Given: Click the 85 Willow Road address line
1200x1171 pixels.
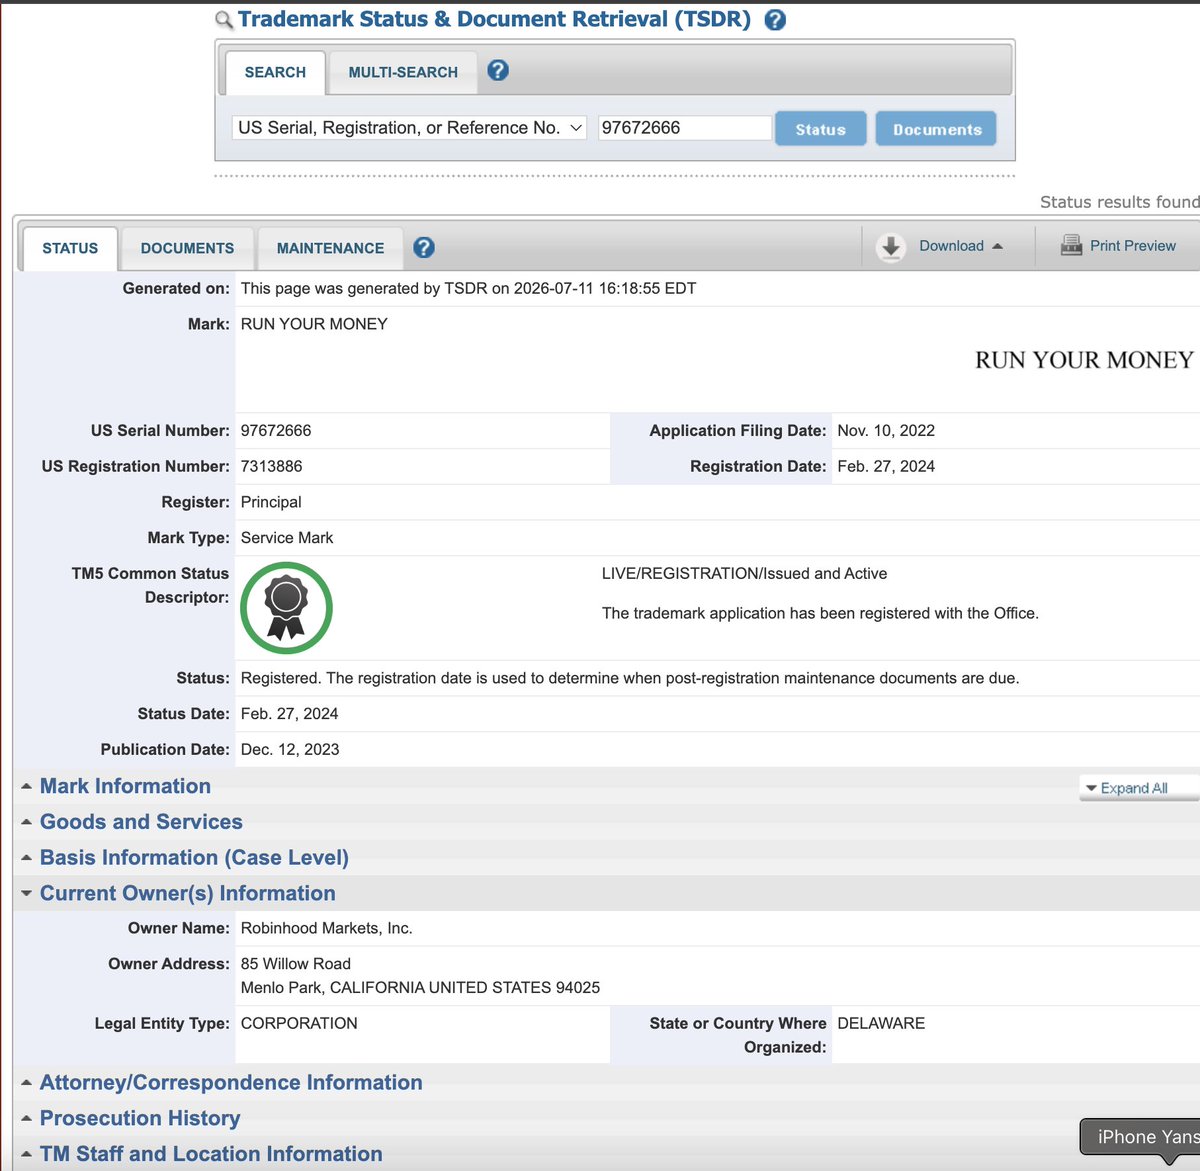Looking at the screenshot, I should 296,964.
